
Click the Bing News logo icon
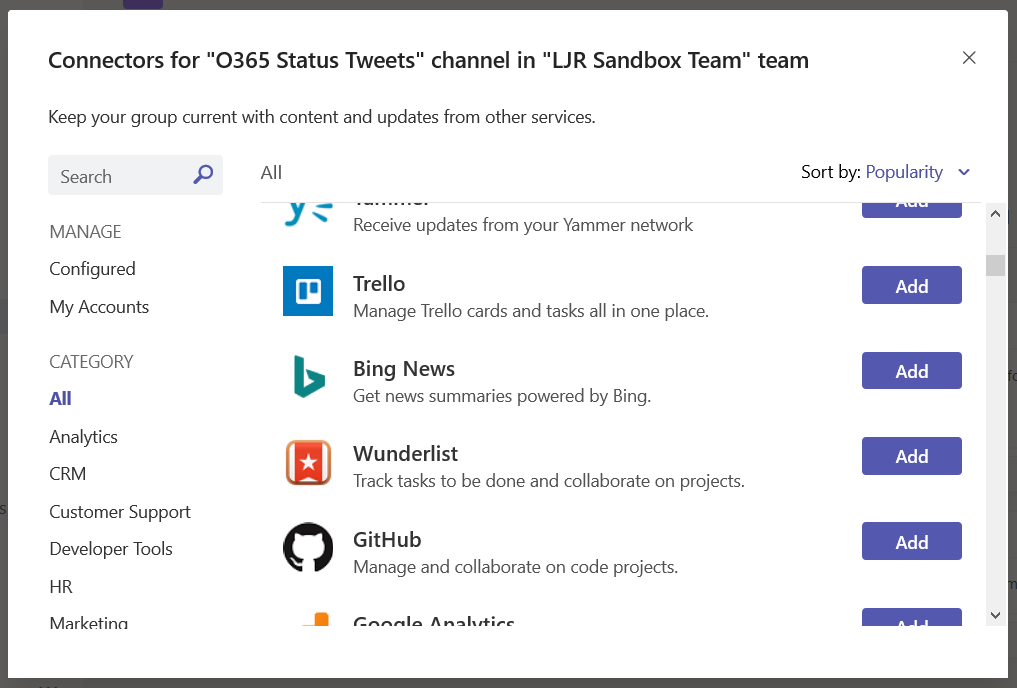tap(309, 377)
